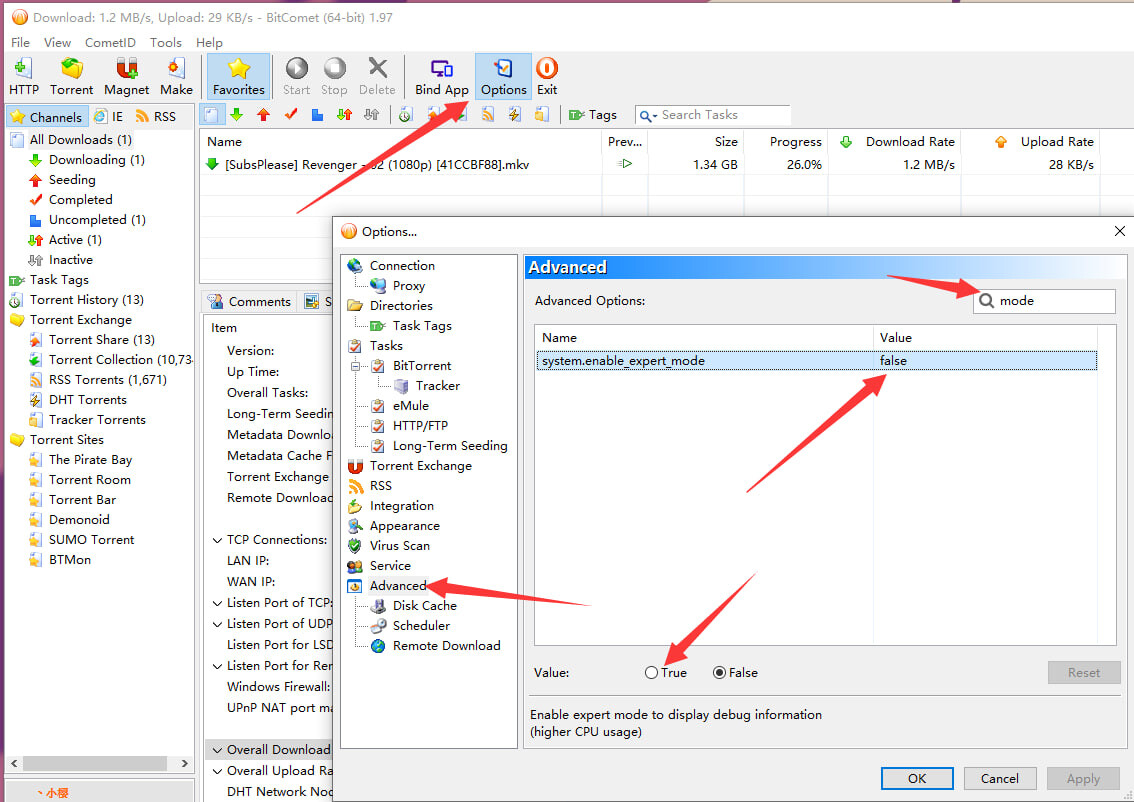Viewport: 1134px width, 802px height.
Task: Select the Disk Cache options page
Action: 424,606
